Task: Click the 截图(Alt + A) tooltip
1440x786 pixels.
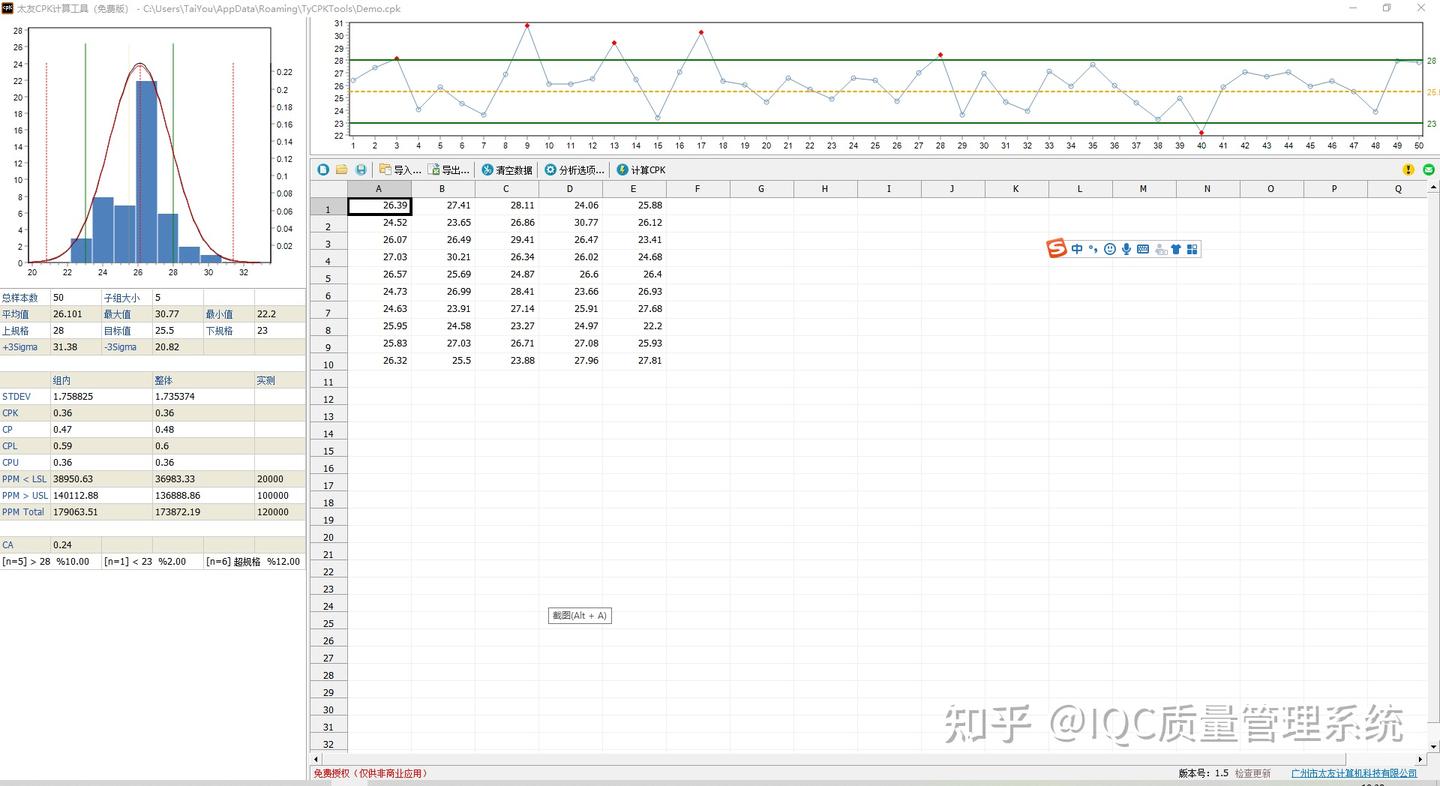Action: [580, 615]
